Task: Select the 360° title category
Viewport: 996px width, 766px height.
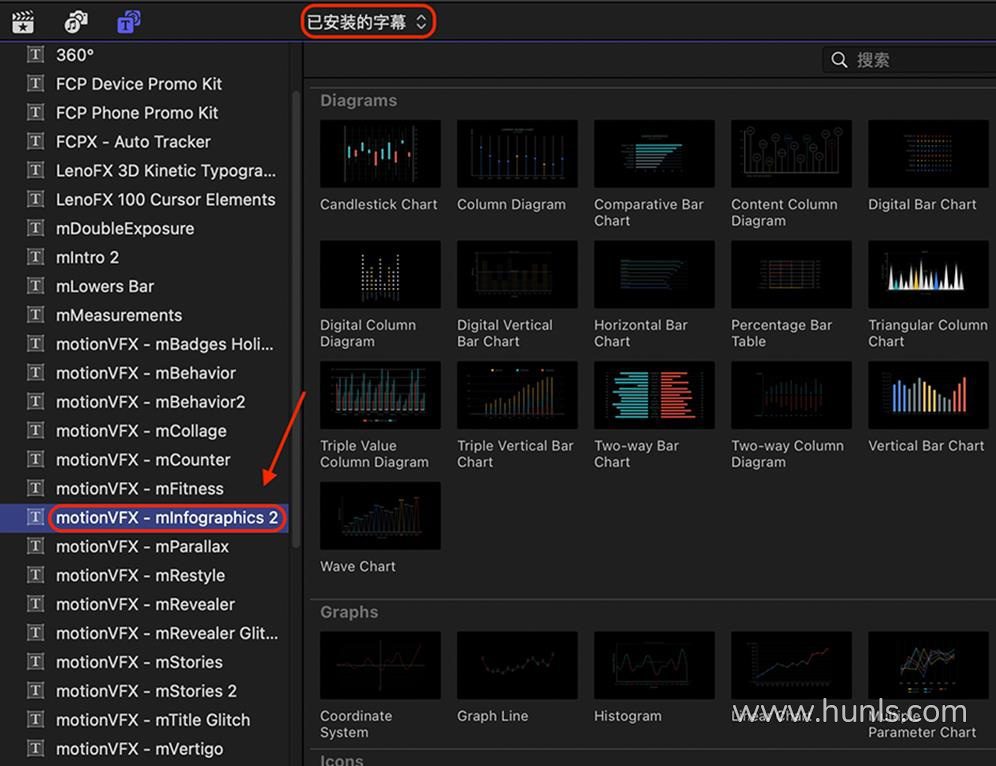Action: click(145, 55)
